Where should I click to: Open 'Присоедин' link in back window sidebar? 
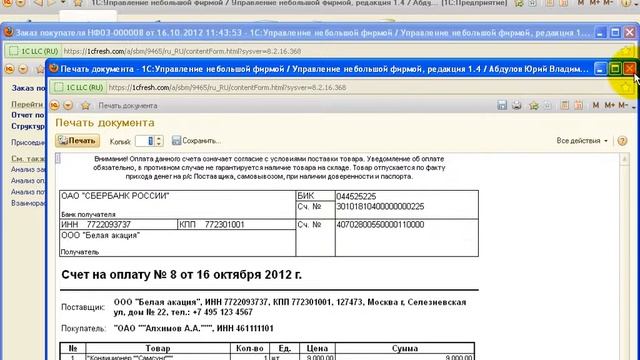(28, 142)
